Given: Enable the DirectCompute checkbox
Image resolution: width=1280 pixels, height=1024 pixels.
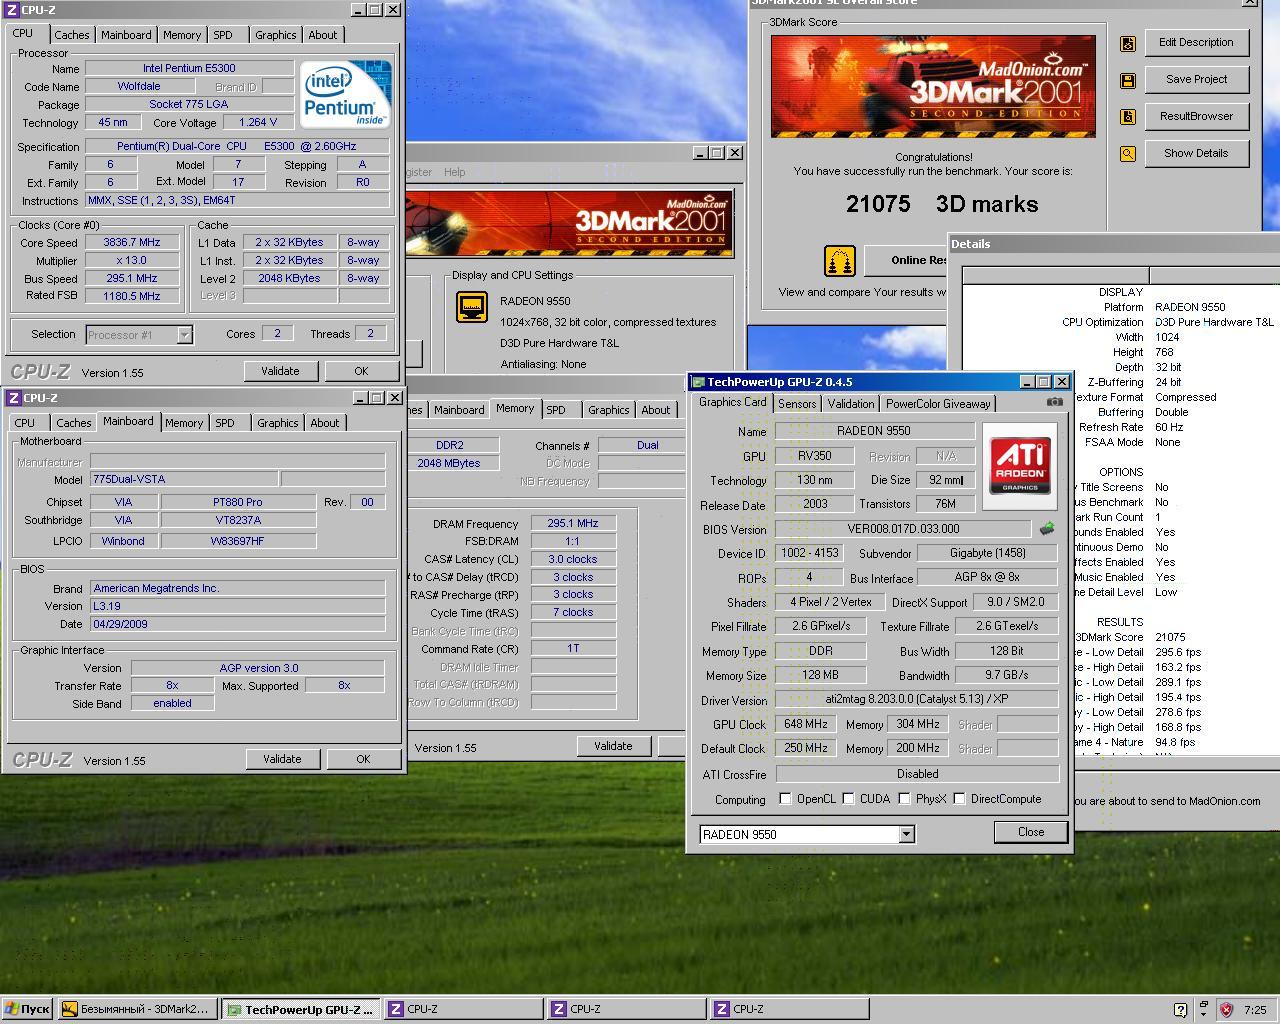Looking at the screenshot, I should tap(960, 799).
